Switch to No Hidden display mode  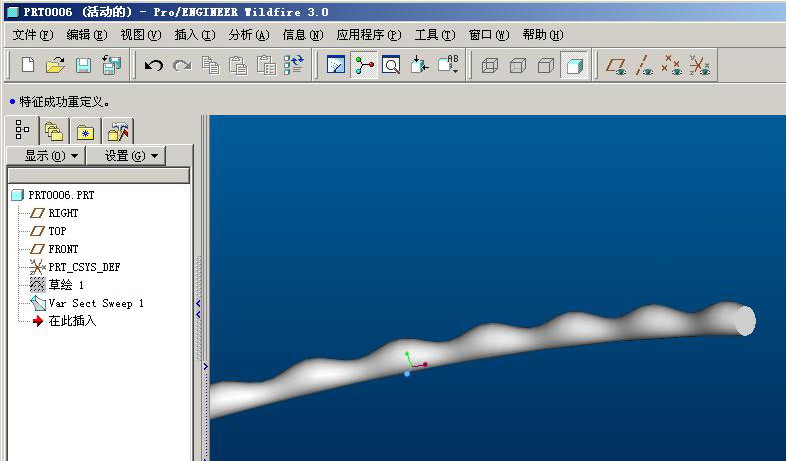546,66
